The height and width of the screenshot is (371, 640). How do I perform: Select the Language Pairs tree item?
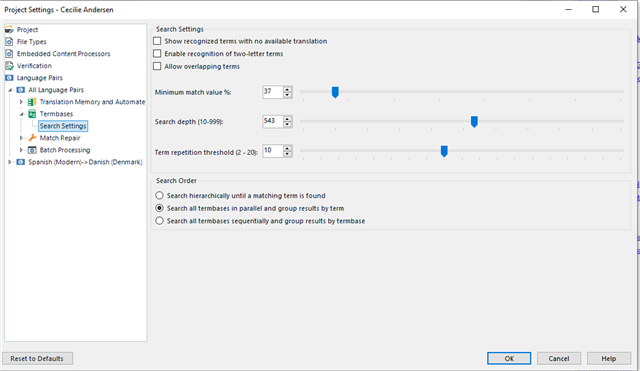tap(40, 78)
